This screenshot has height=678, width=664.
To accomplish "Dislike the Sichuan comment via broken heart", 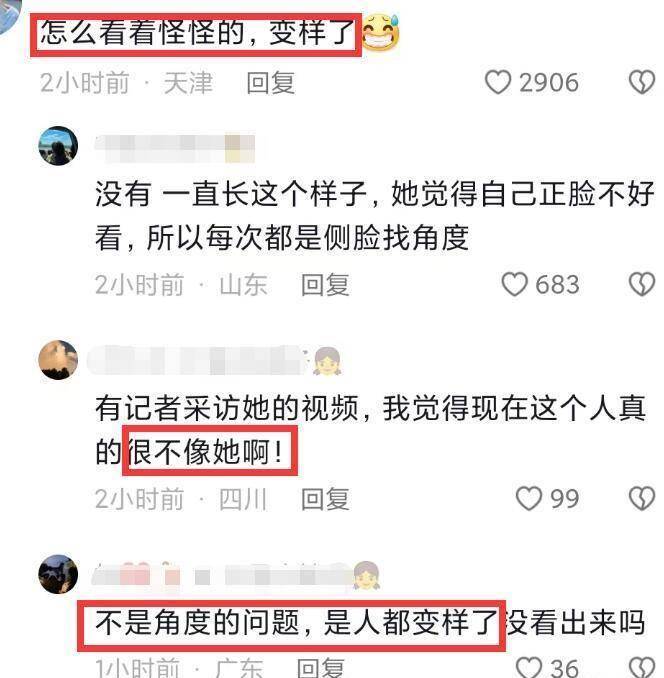I will pyautogui.click(x=642, y=498).
